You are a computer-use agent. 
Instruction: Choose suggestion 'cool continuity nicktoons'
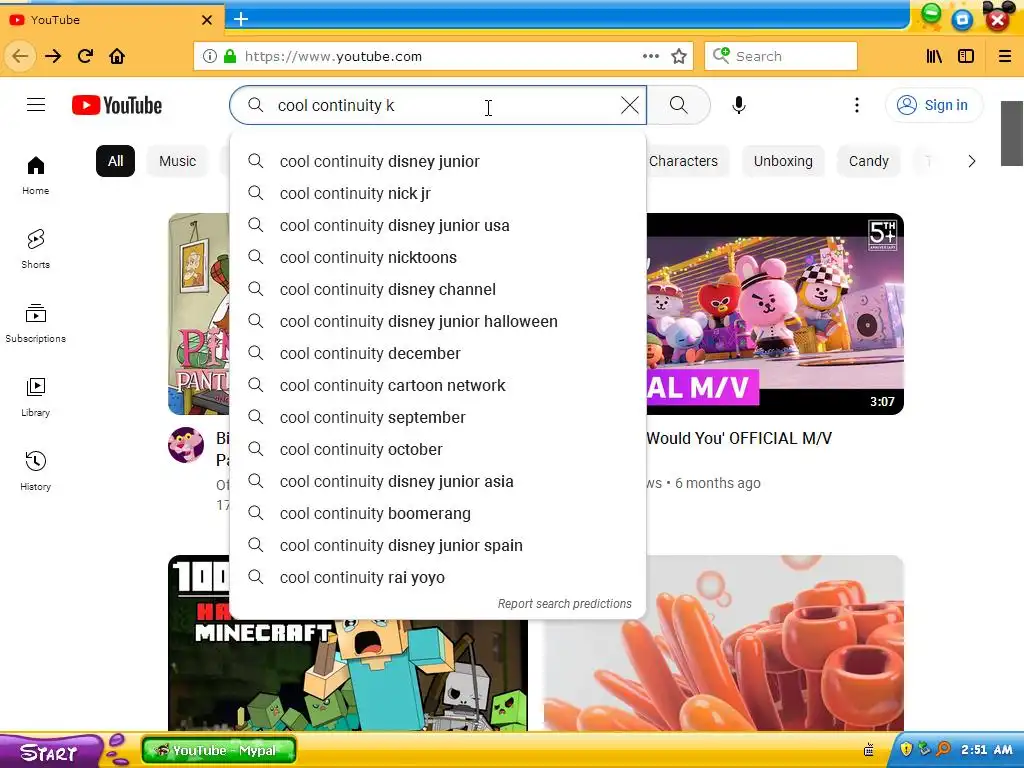click(x=438, y=257)
